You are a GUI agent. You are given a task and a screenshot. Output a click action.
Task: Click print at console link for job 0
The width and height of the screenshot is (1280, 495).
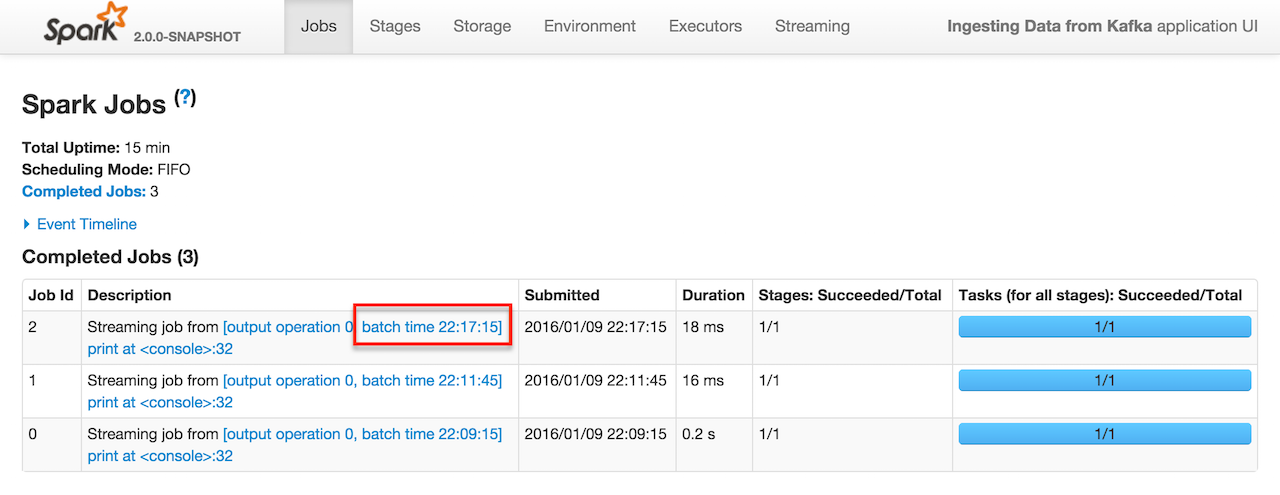click(160, 456)
